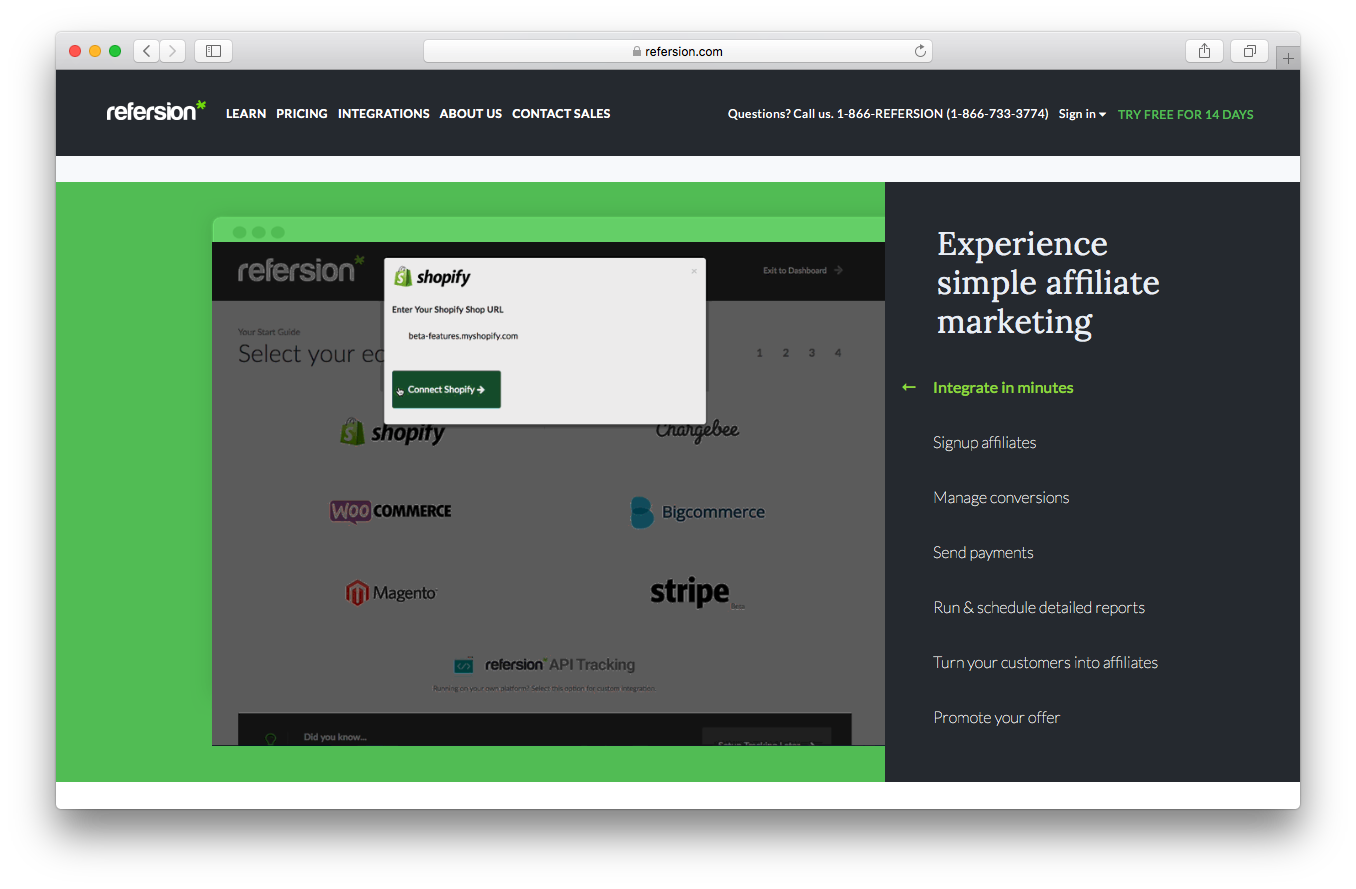This screenshot has width=1356, height=889.
Task: Click step 2 in the start guide
Action: 786,353
